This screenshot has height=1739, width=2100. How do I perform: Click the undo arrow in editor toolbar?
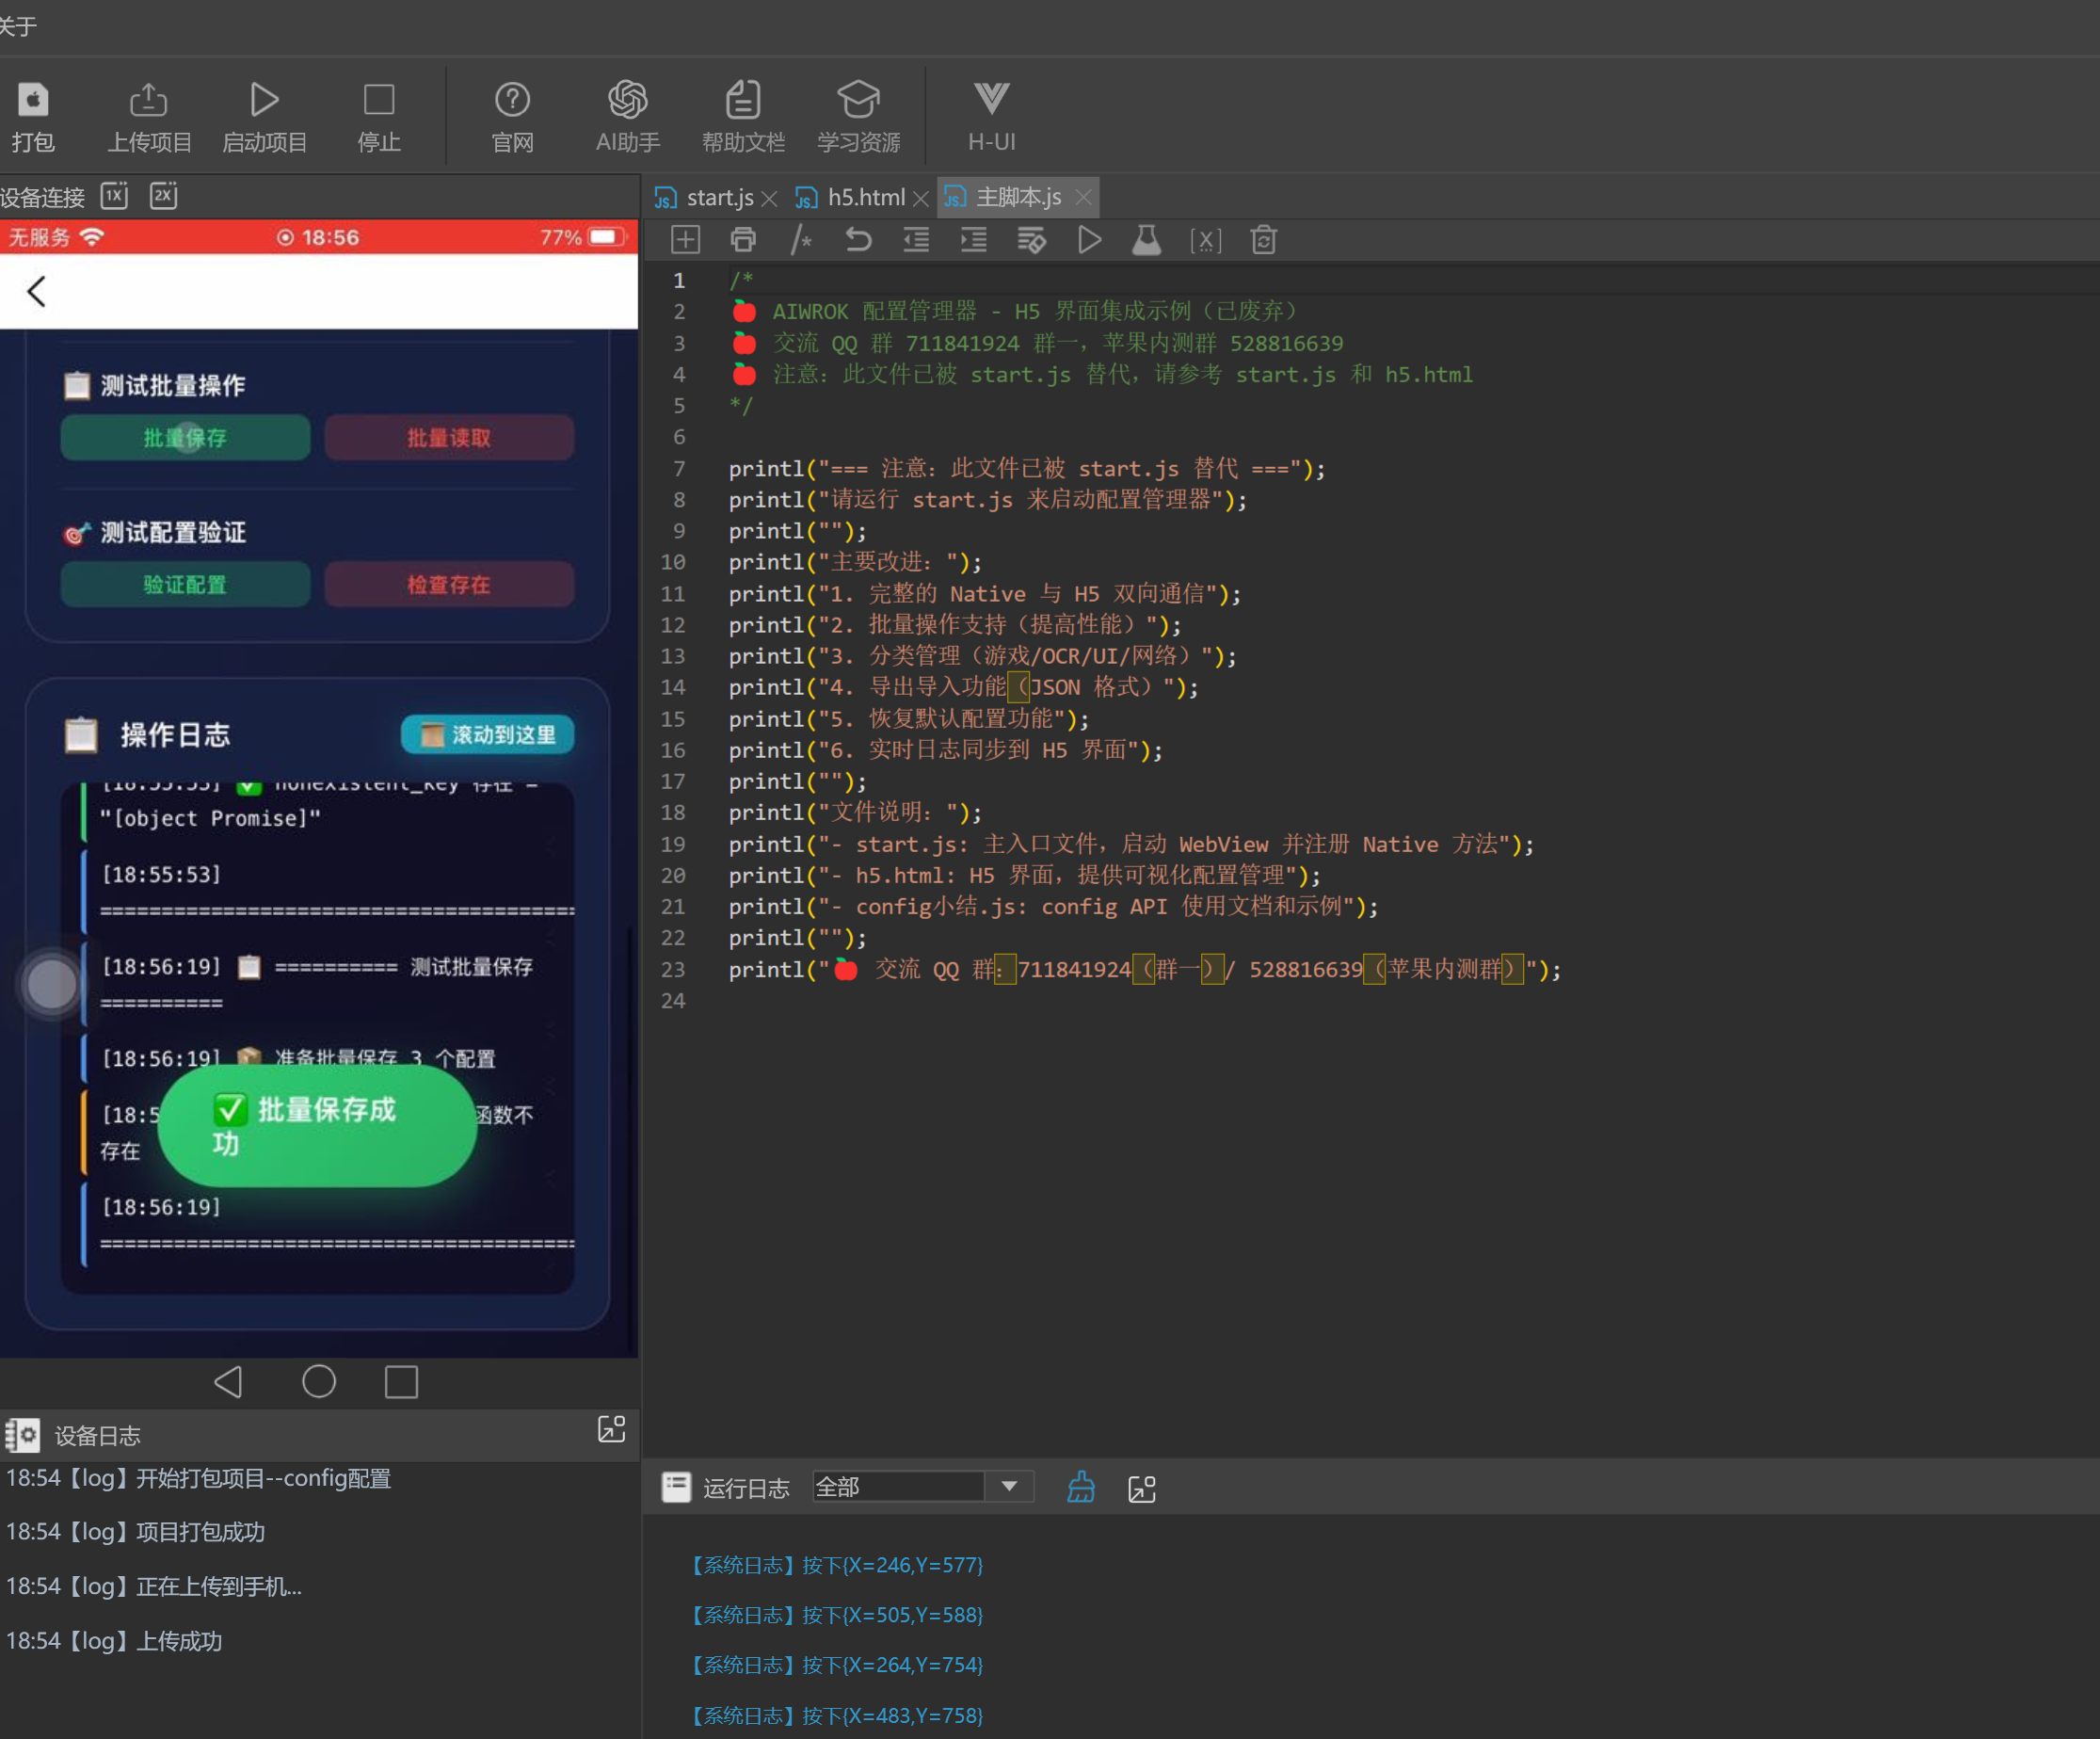tap(858, 240)
